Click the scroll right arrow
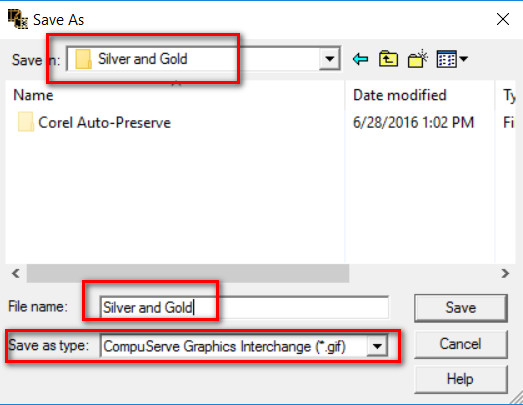The image size is (523, 405). coord(505,273)
